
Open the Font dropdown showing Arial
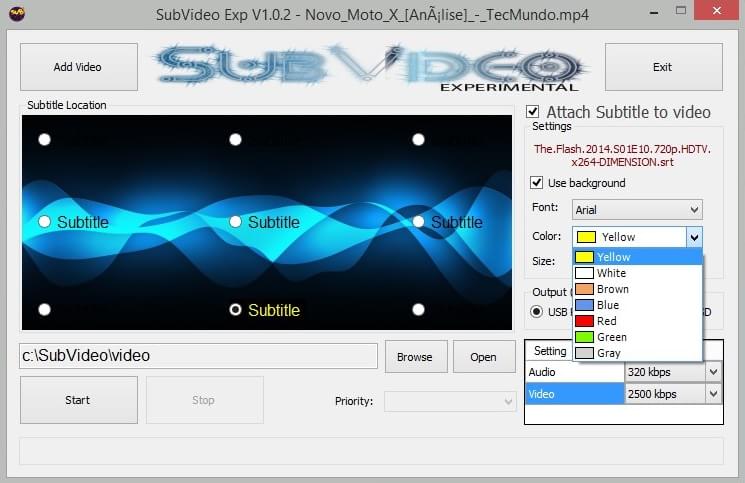(x=637, y=209)
